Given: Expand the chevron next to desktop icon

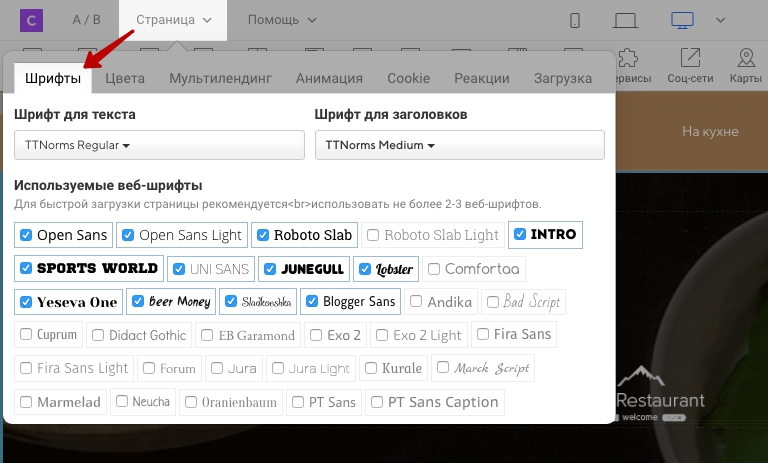Looking at the screenshot, I should (720, 21).
